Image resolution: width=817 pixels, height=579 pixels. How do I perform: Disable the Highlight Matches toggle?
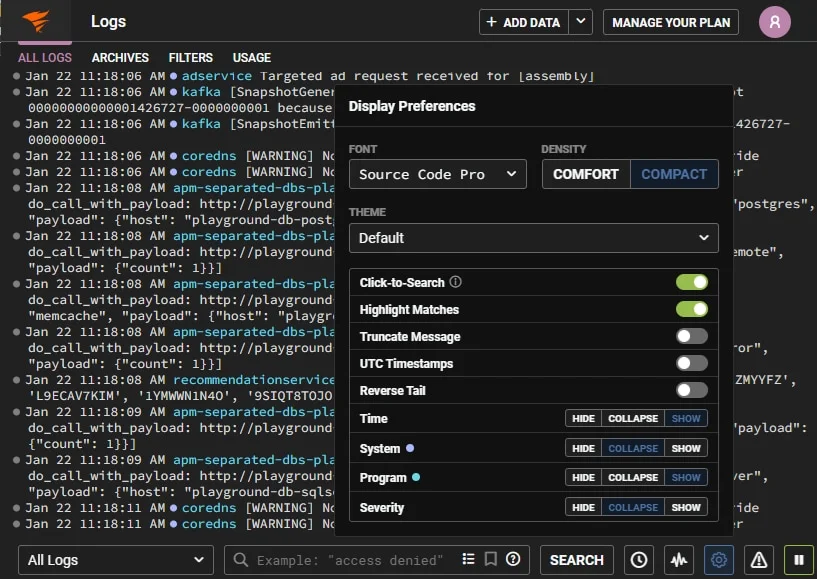click(691, 310)
